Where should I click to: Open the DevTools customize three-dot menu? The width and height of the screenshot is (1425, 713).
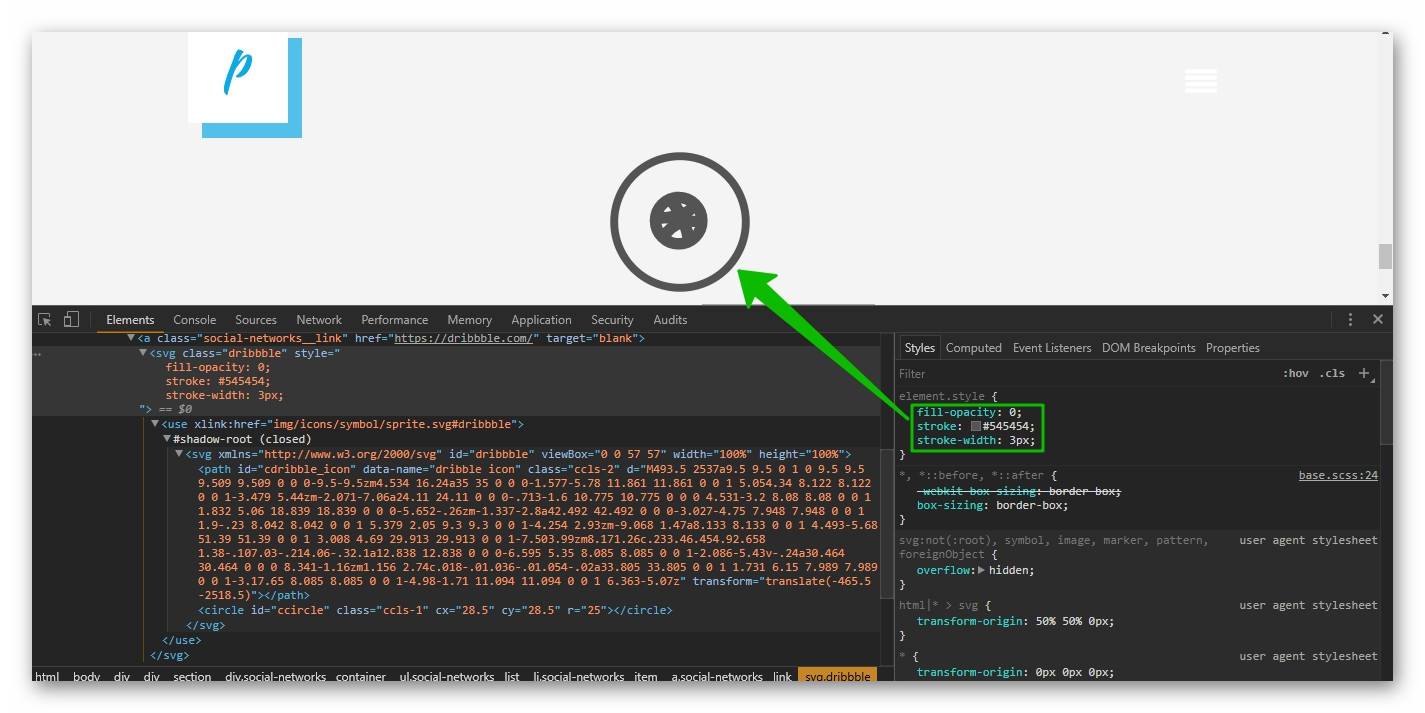[x=1350, y=320]
